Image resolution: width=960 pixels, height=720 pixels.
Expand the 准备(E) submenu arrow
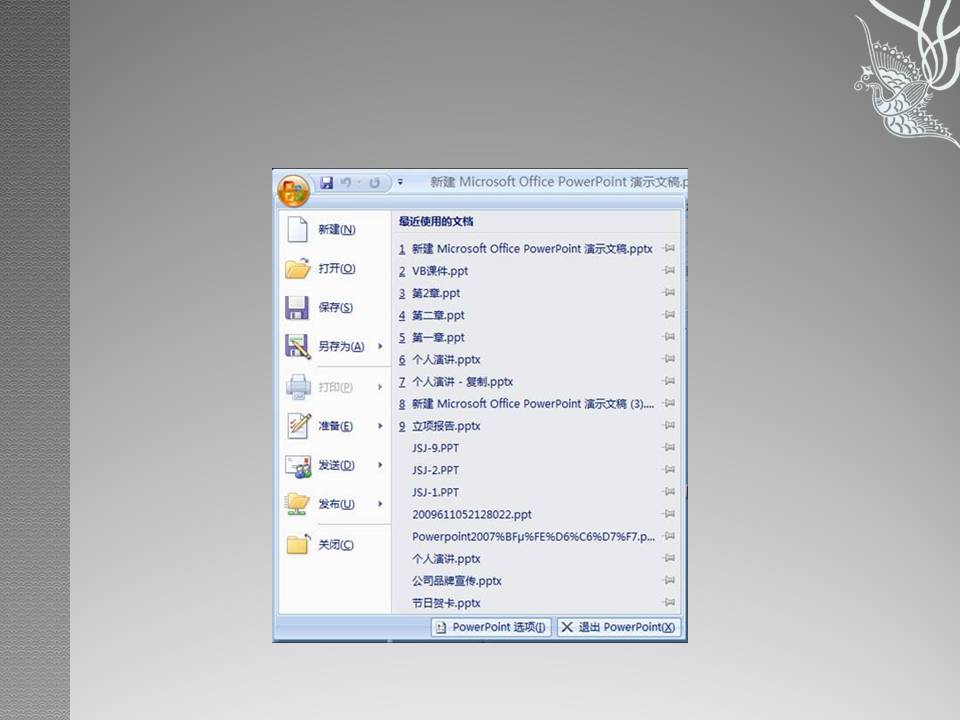pos(380,426)
